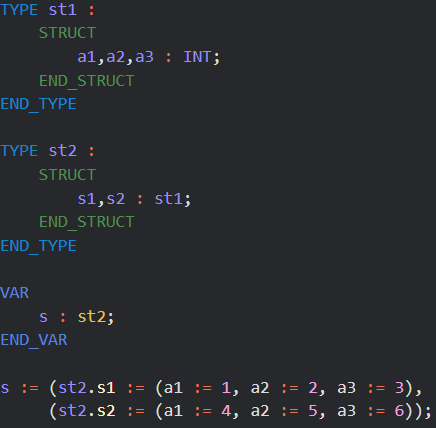The width and height of the screenshot is (436, 428).
Task: Click the s1,s2 member declaration
Action: click(101, 199)
